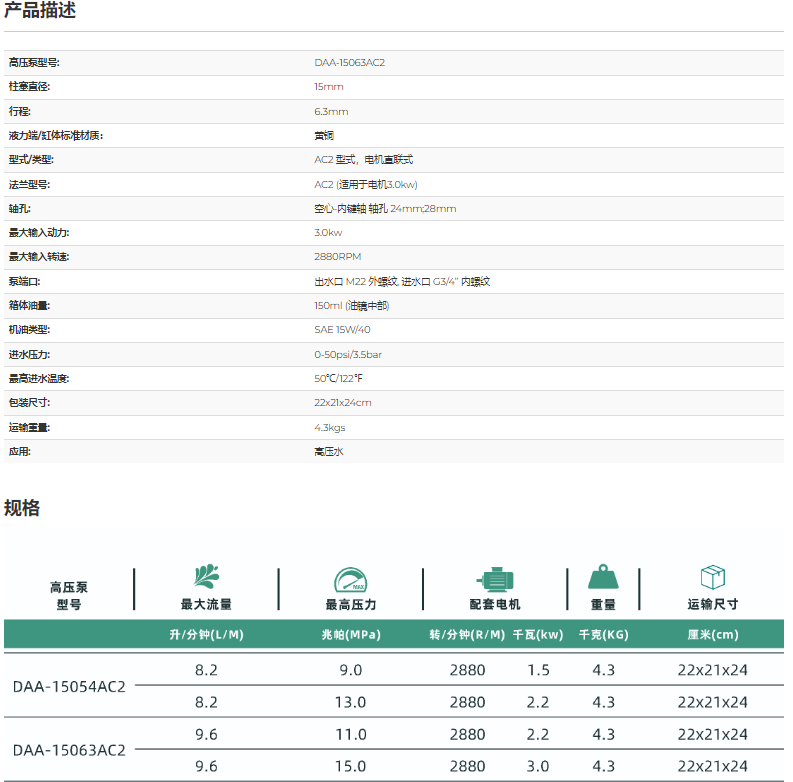
Task: Click the 6.3mm stroke value
Action: [331, 112]
